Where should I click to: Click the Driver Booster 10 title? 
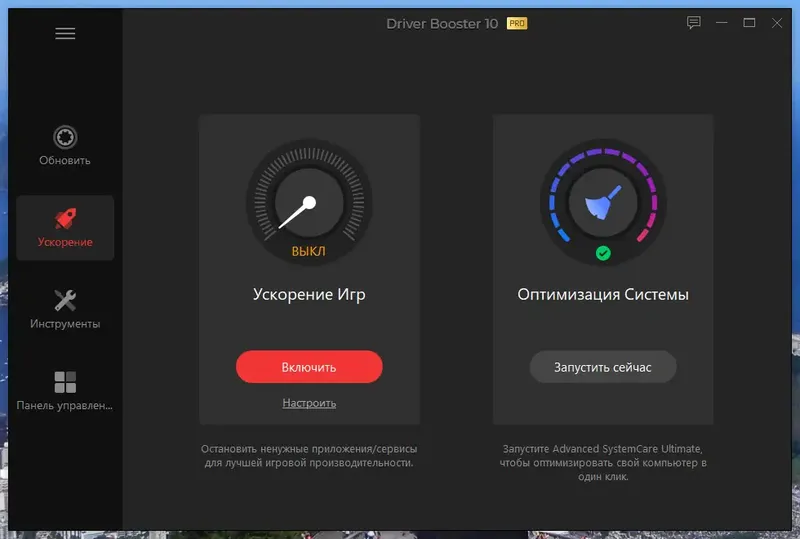click(442, 23)
